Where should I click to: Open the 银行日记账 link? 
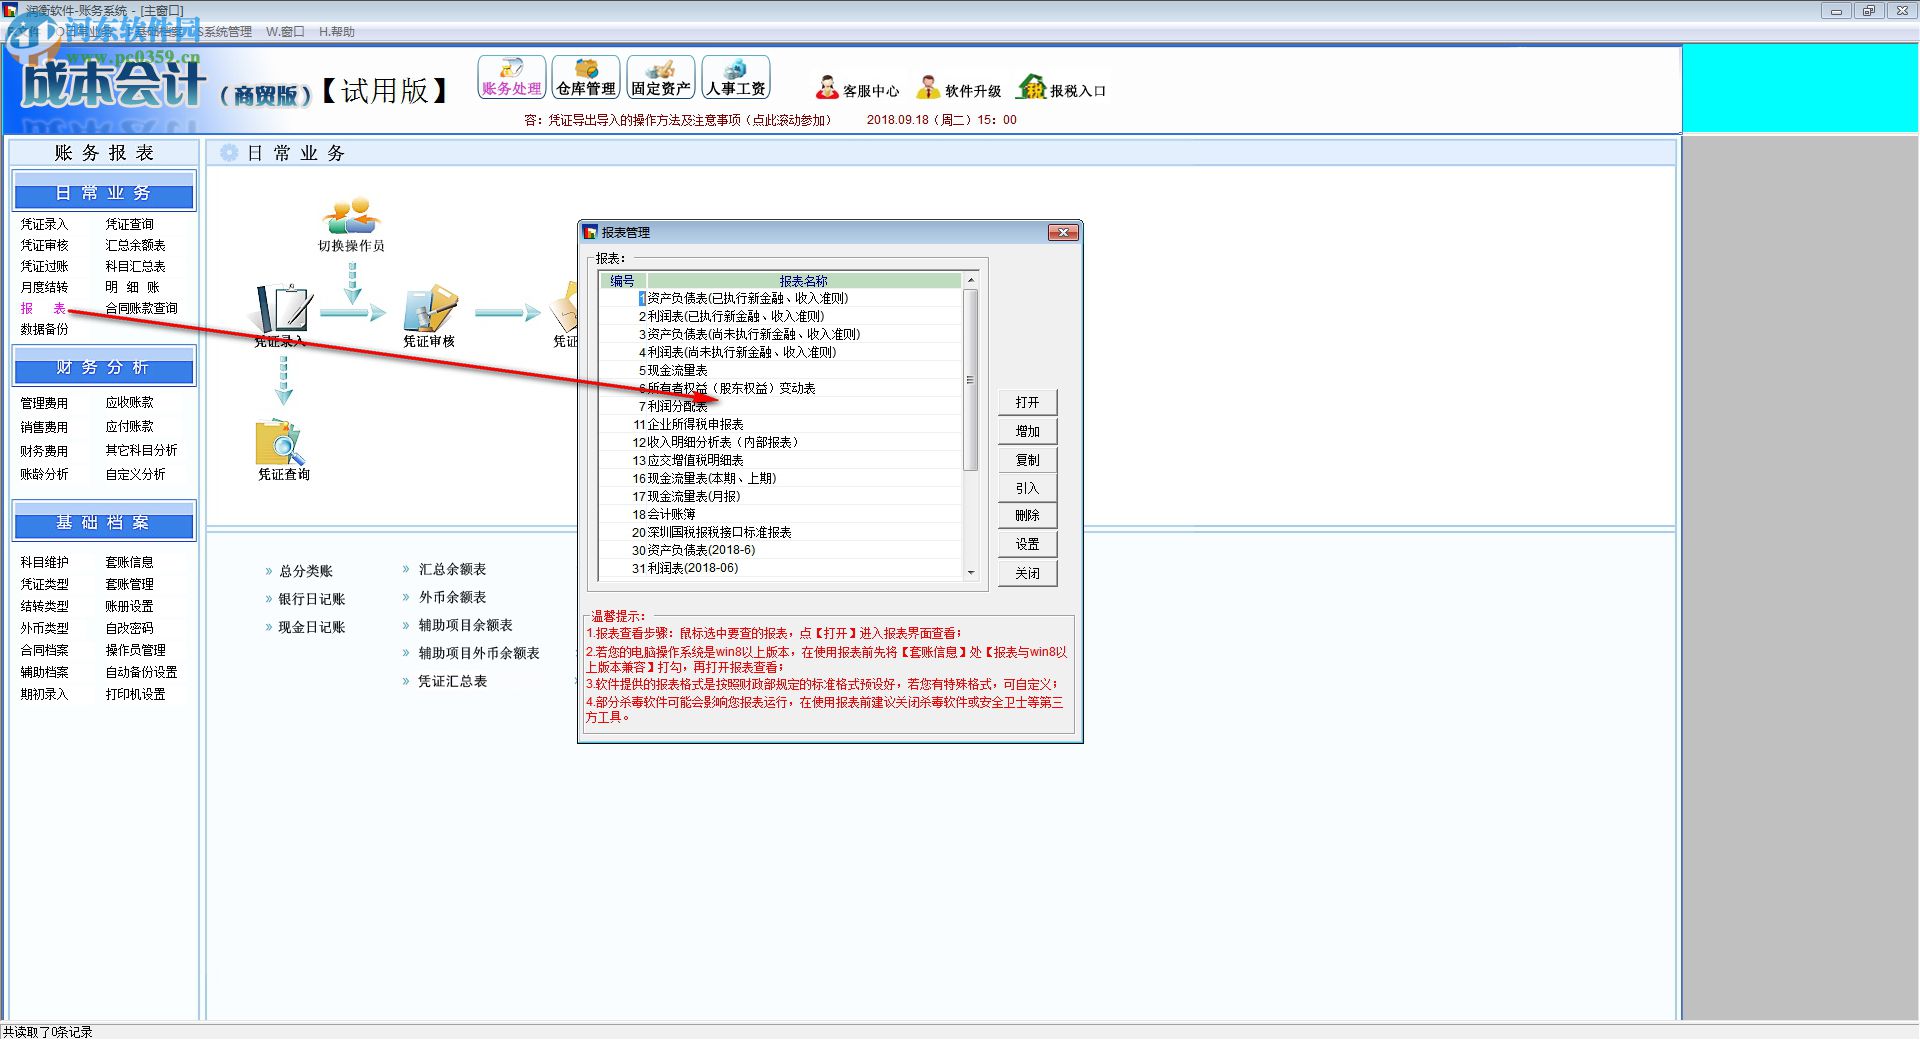click(312, 599)
